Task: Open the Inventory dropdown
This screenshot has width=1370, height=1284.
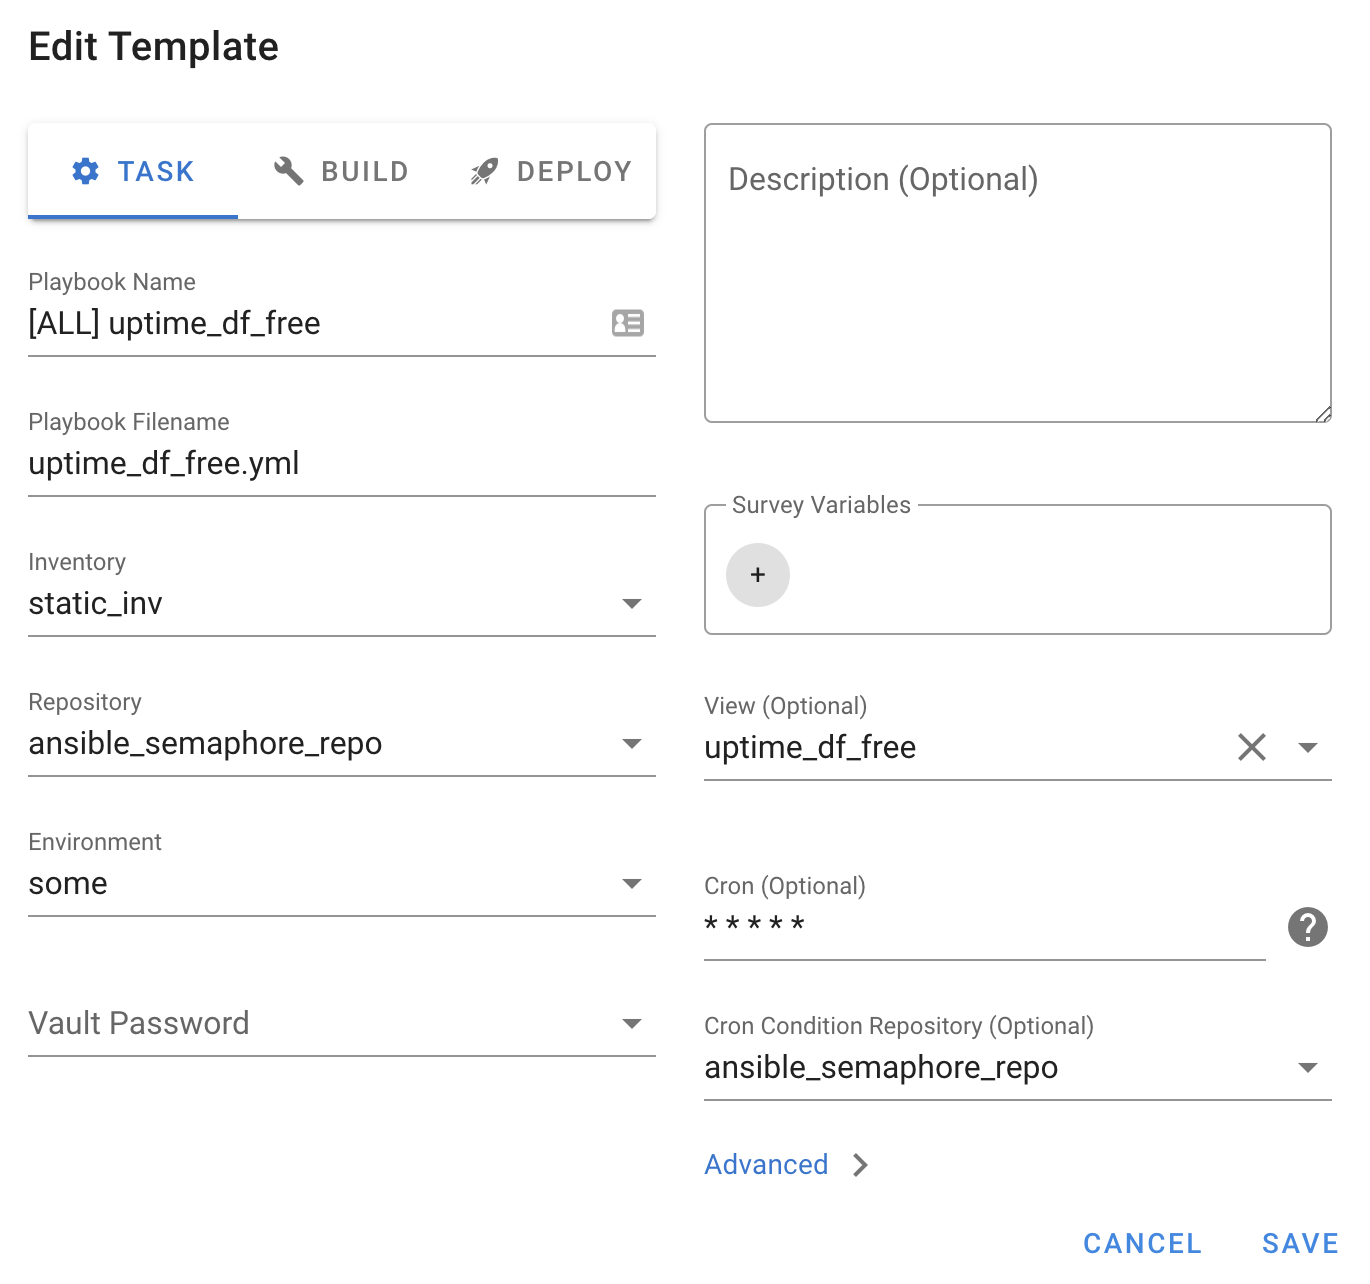Action: pos(631,604)
